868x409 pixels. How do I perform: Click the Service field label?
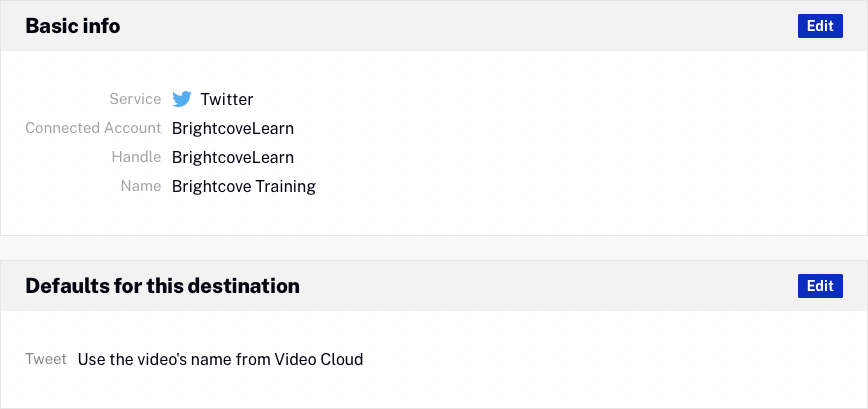[135, 99]
